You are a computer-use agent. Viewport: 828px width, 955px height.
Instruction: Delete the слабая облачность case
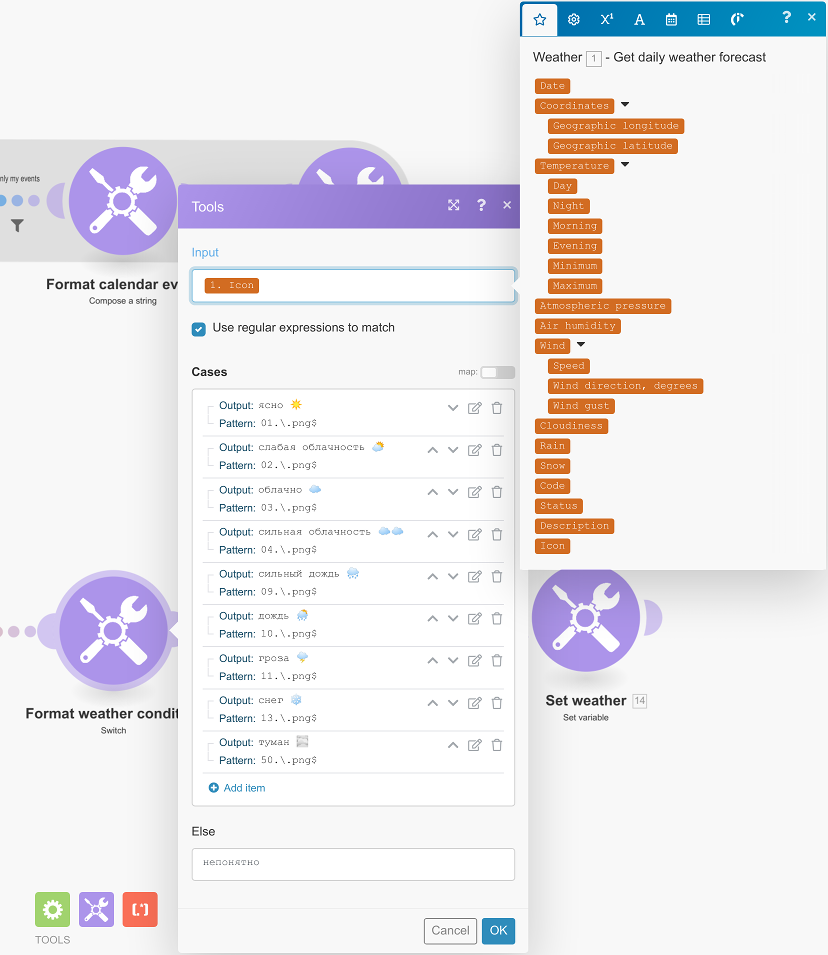coord(497,450)
